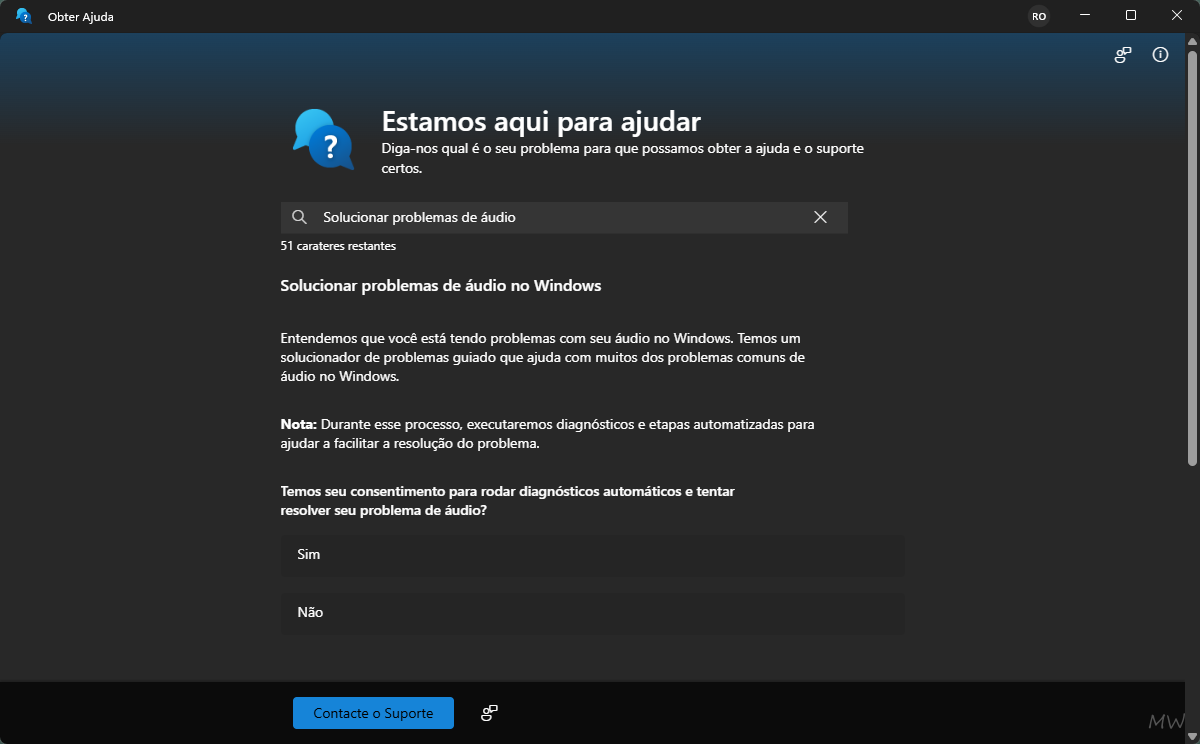Open the info icon at top right
This screenshot has width=1200, height=744.
pyautogui.click(x=1160, y=55)
